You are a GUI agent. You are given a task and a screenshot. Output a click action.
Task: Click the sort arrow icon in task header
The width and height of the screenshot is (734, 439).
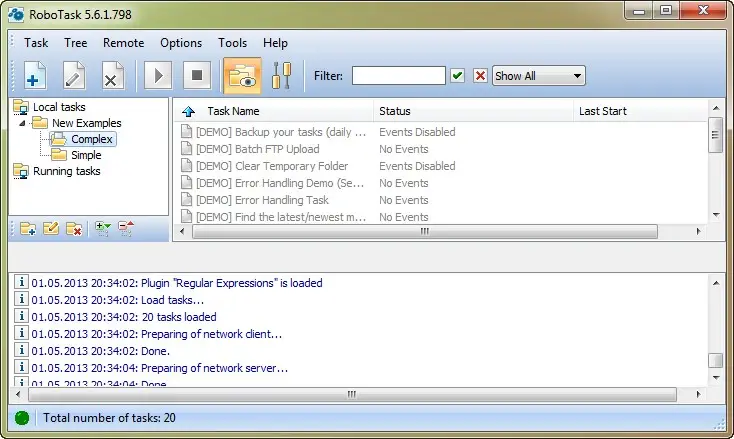point(189,111)
